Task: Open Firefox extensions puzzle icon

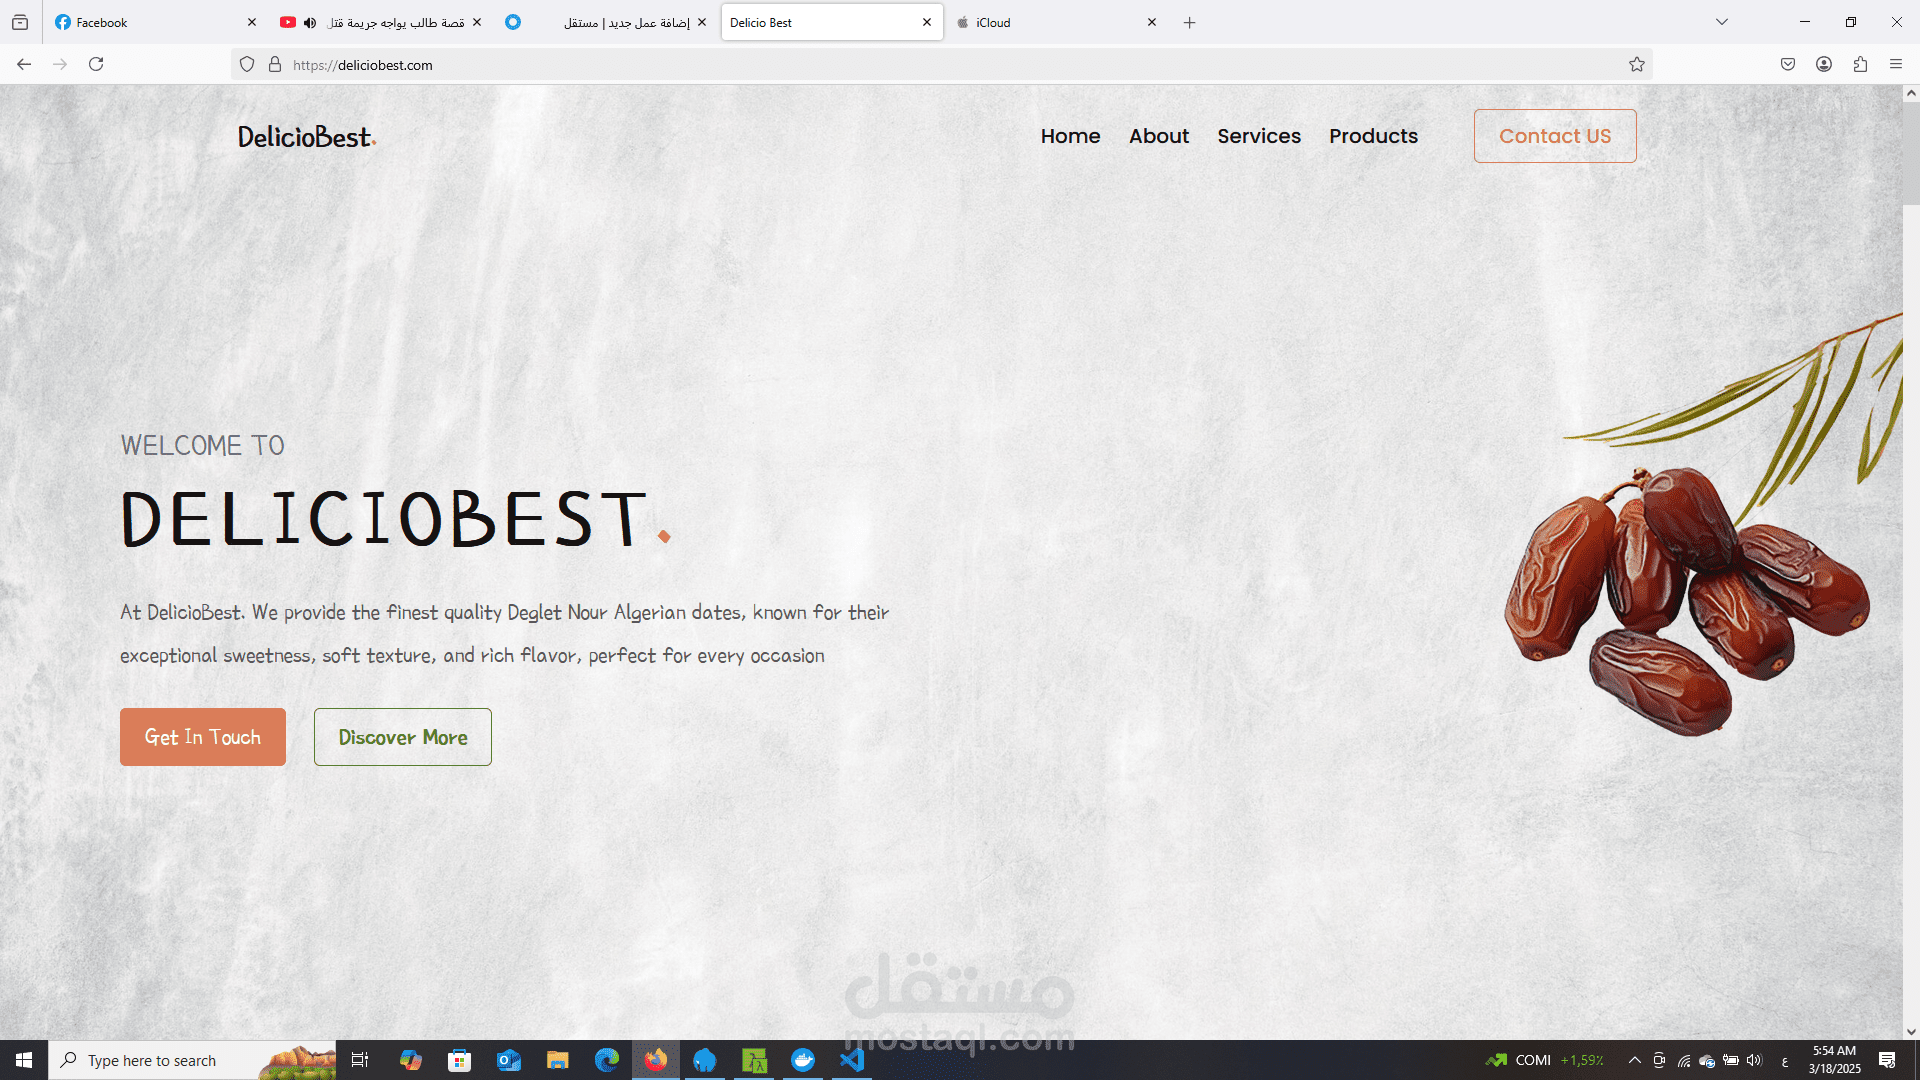Action: [x=1860, y=65]
